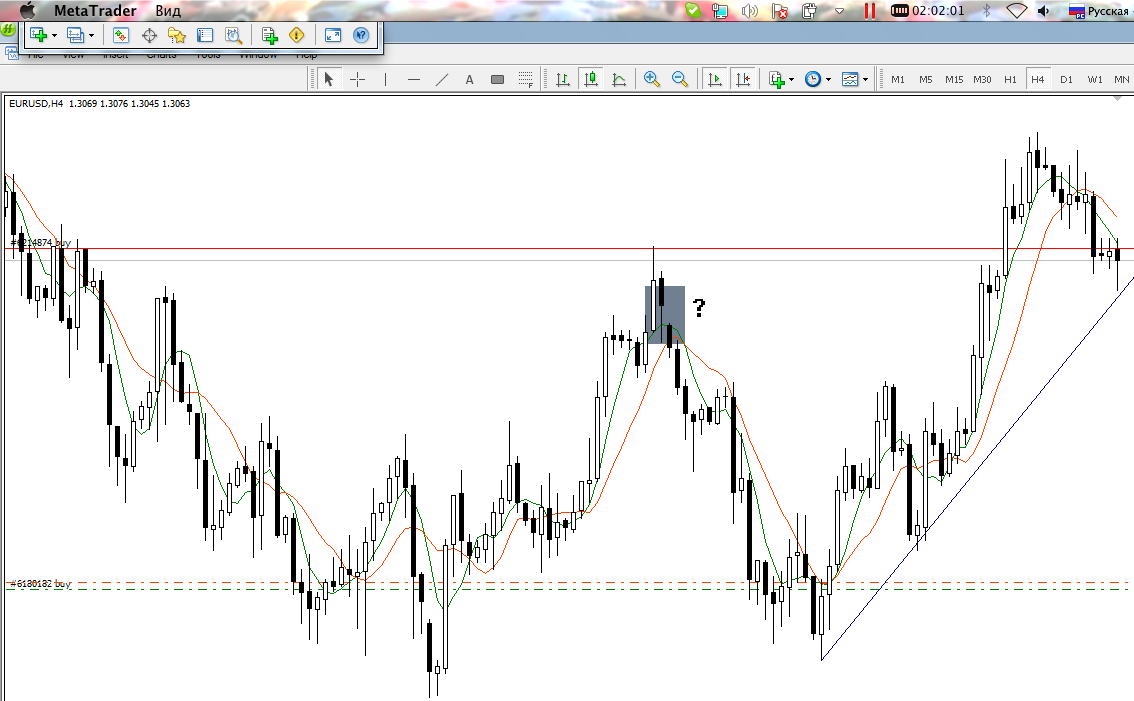Switch to the D1 timeframe
The image size is (1134, 701).
(1066, 80)
